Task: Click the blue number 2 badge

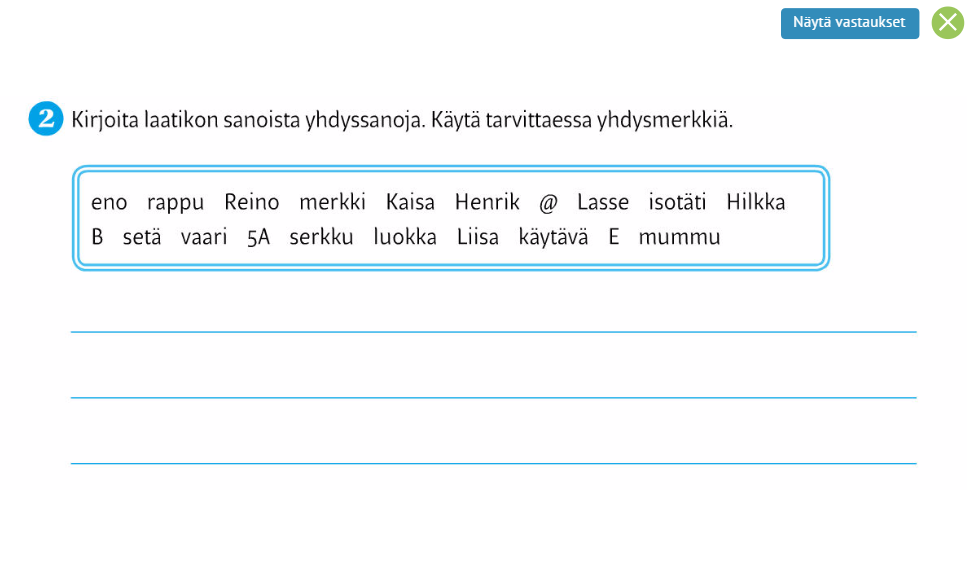Action: (46, 120)
